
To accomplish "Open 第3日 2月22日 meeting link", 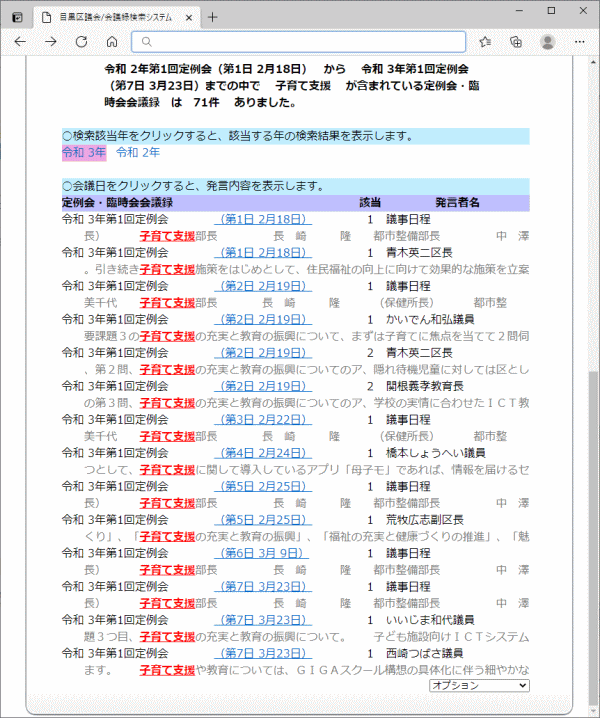I will tap(263, 420).
